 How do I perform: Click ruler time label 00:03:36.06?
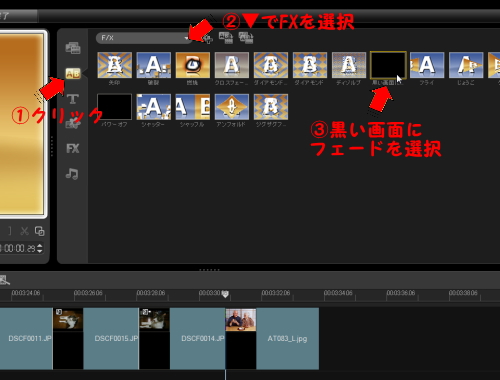(x=401, y=293)
